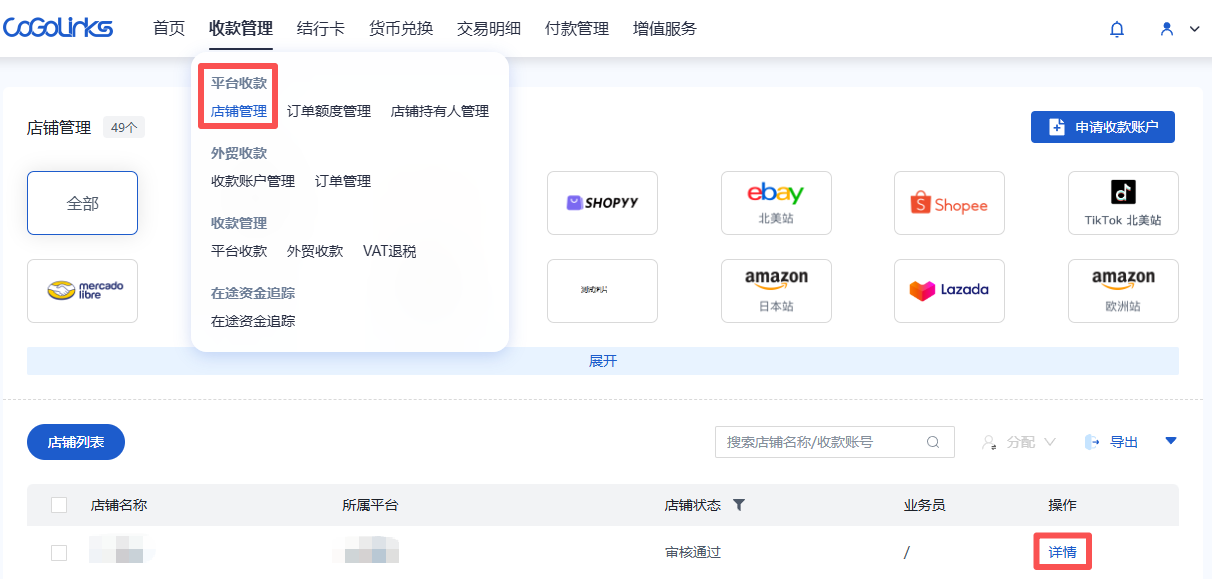
Task: Open 详情 for the first store
Action: [x=1062, y=552]
